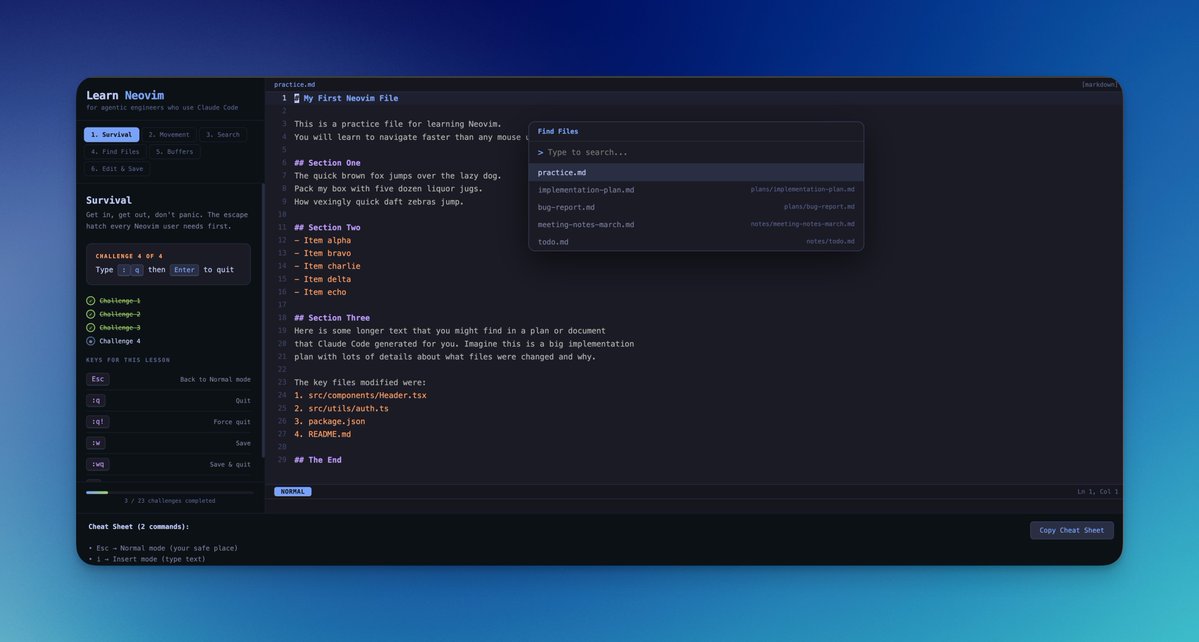The width and height of the screenshot is (1199, 642).
Task: Switch to the 3. Search lesson tab
Action: click(223, 135)
